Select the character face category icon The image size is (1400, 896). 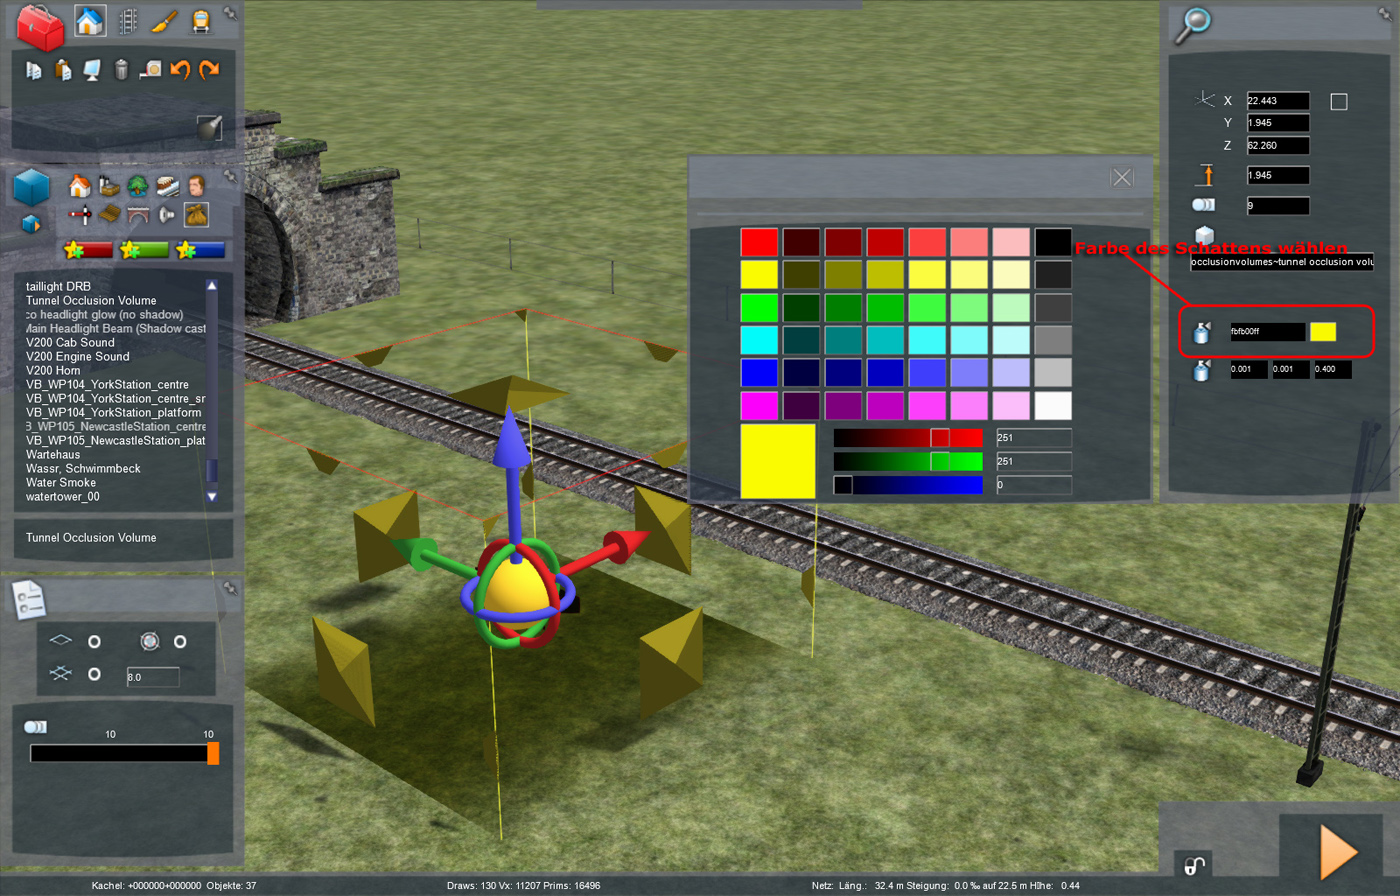(x=196, y=186)
